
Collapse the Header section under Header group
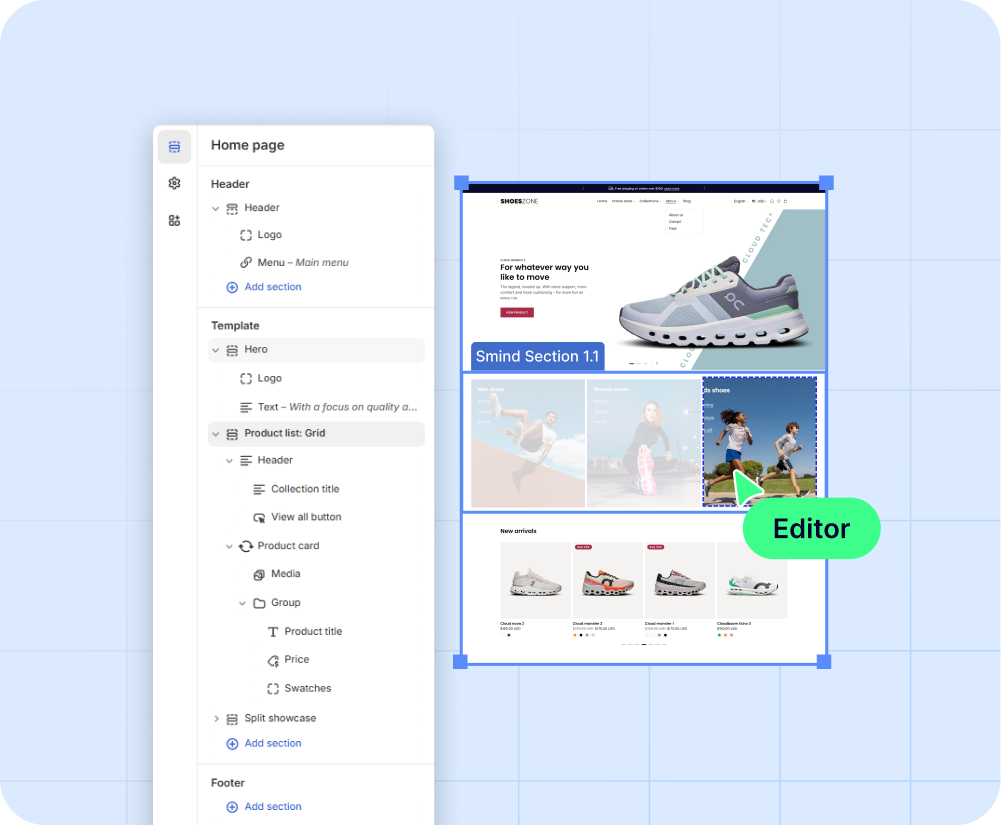coord(216,208)
